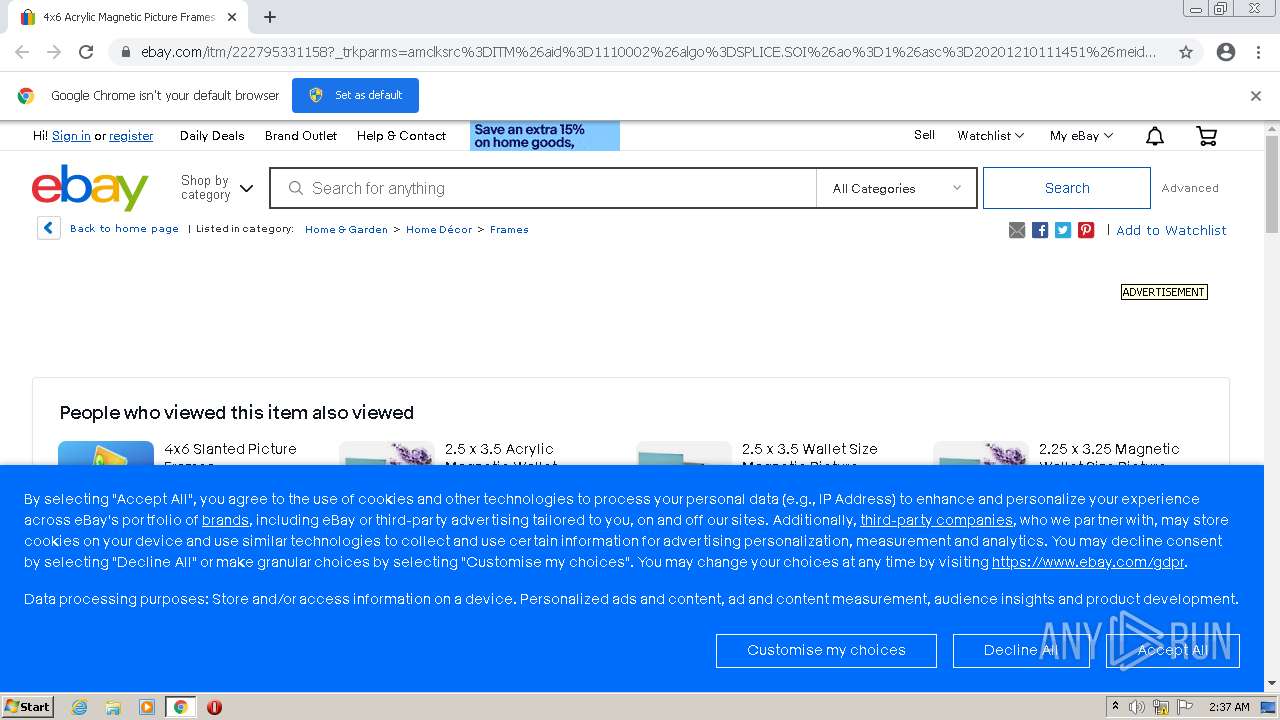Click Customise my choices button

(x=826, y=650)
